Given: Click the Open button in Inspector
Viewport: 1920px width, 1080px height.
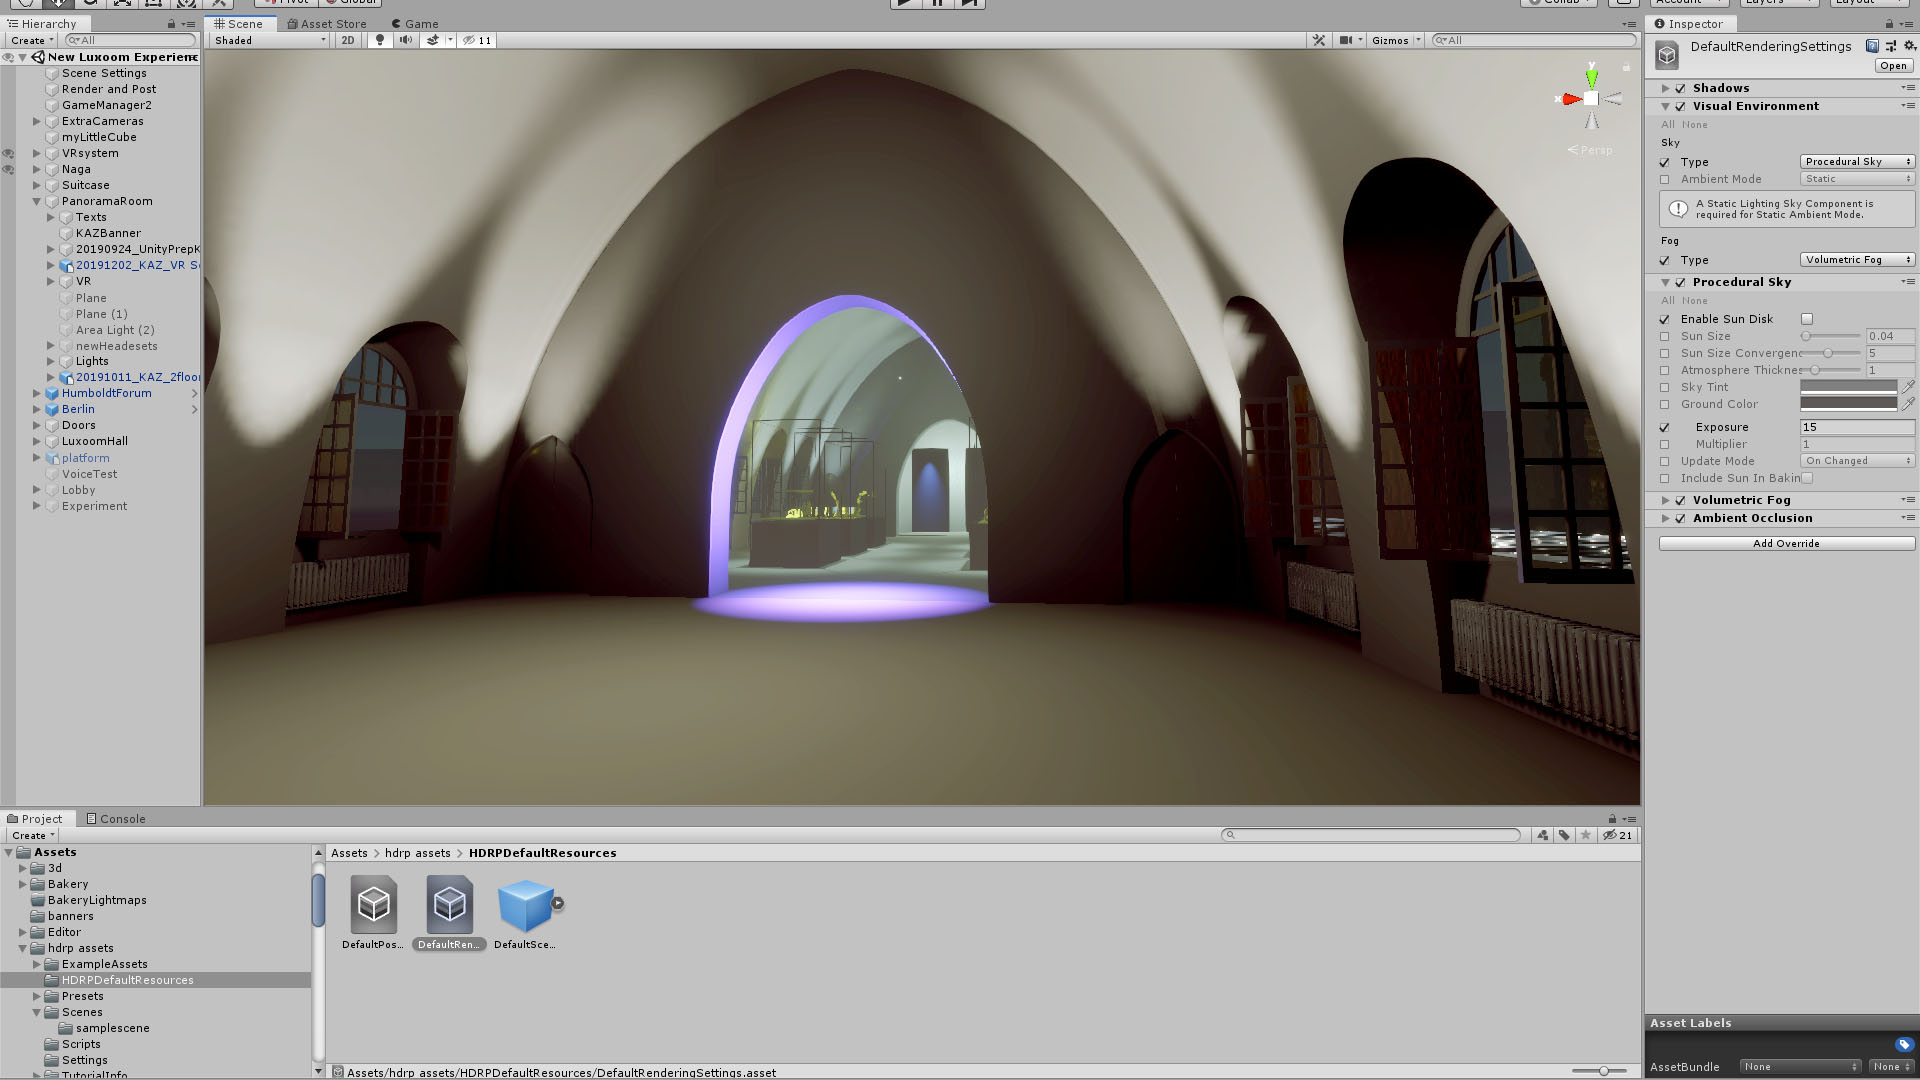Looking at the screenshot, I should point(1893,65).
